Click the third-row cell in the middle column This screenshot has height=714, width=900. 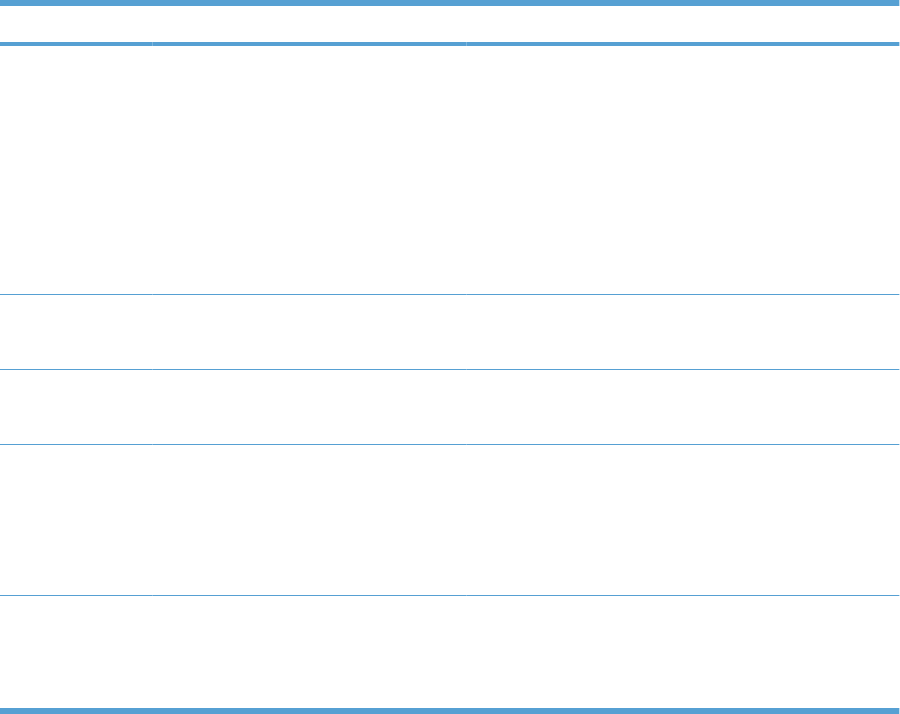309,407
